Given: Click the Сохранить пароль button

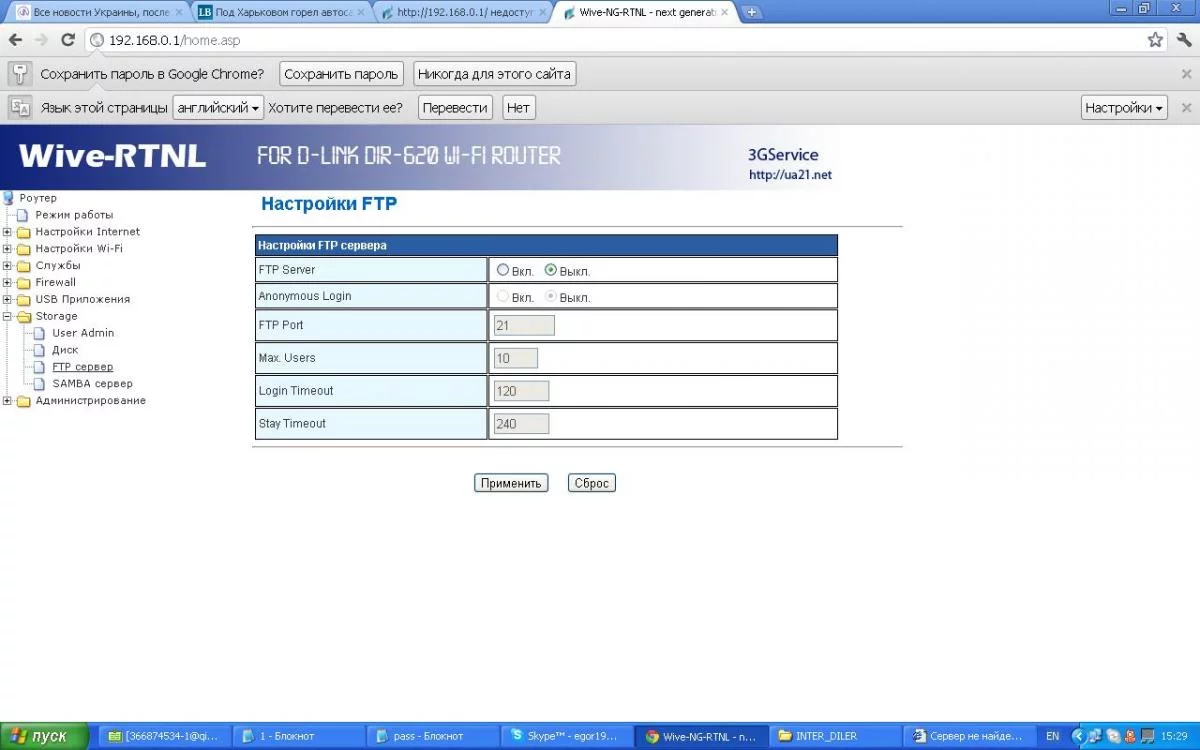Looking at the screenshot, I should (x=342, y=74).
